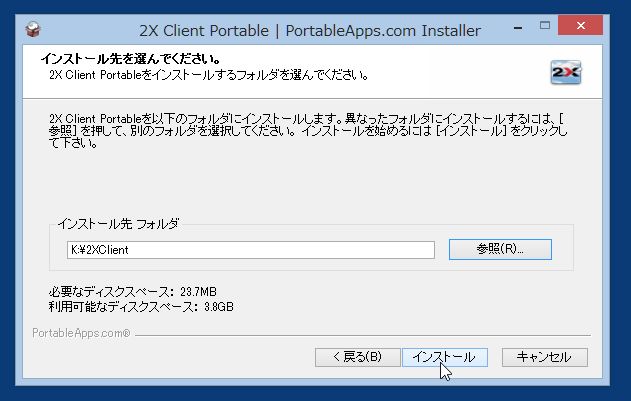Screen dimensions: 631x401
Task: Minimize the installer window
Action: pos(518,27)
